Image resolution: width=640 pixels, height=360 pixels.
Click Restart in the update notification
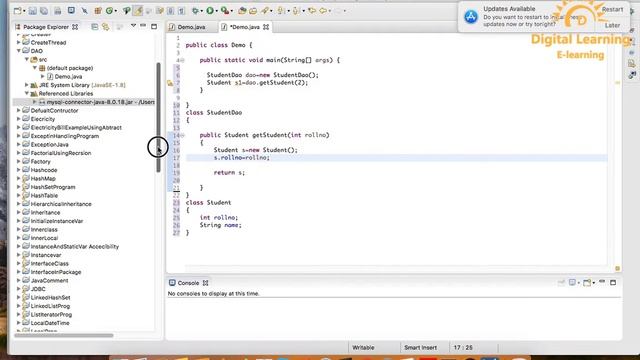(612, 9)
